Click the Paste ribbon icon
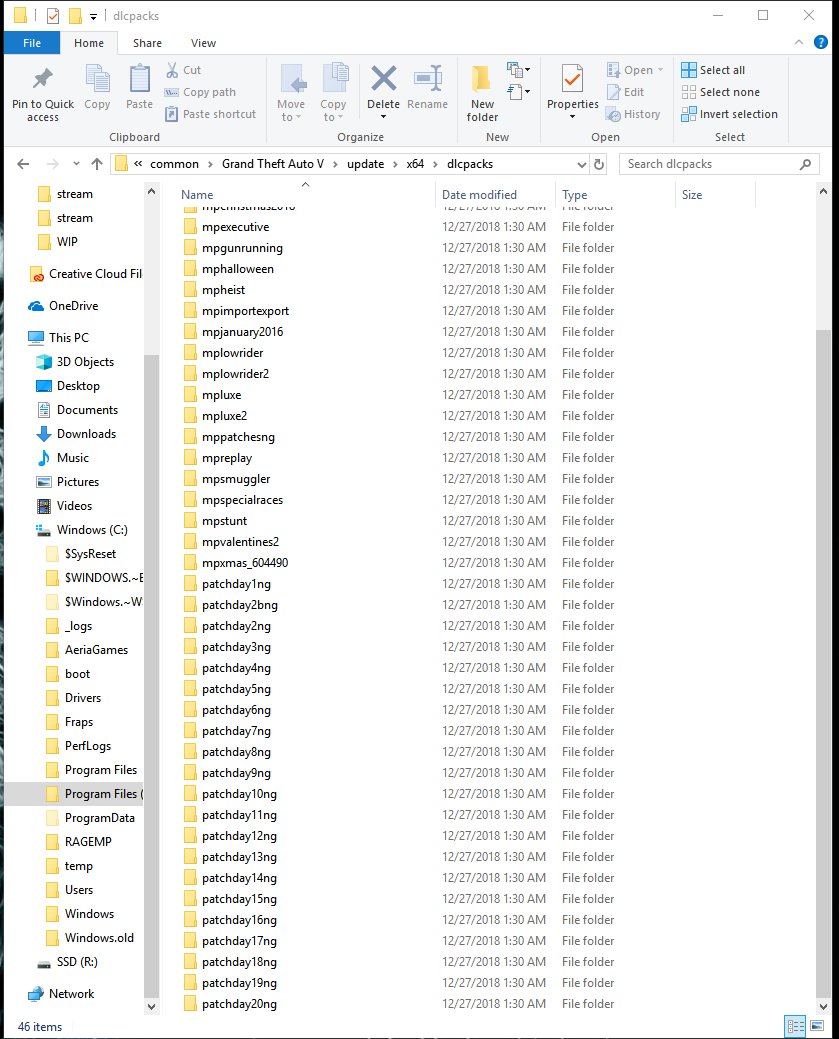839x1039 pixels. (x=139, y=79)
